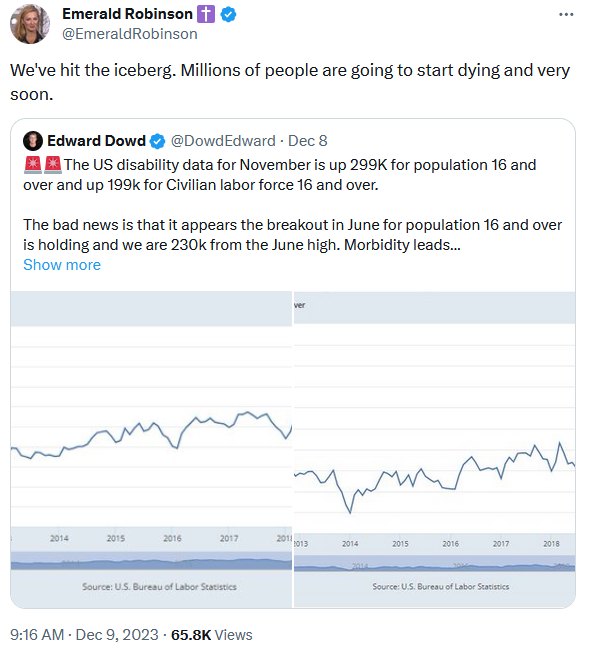Screen dimensions: 589x652
Task: Click the 9:16 AM Dec 9, 2023 timestamp
Action: 84,635
